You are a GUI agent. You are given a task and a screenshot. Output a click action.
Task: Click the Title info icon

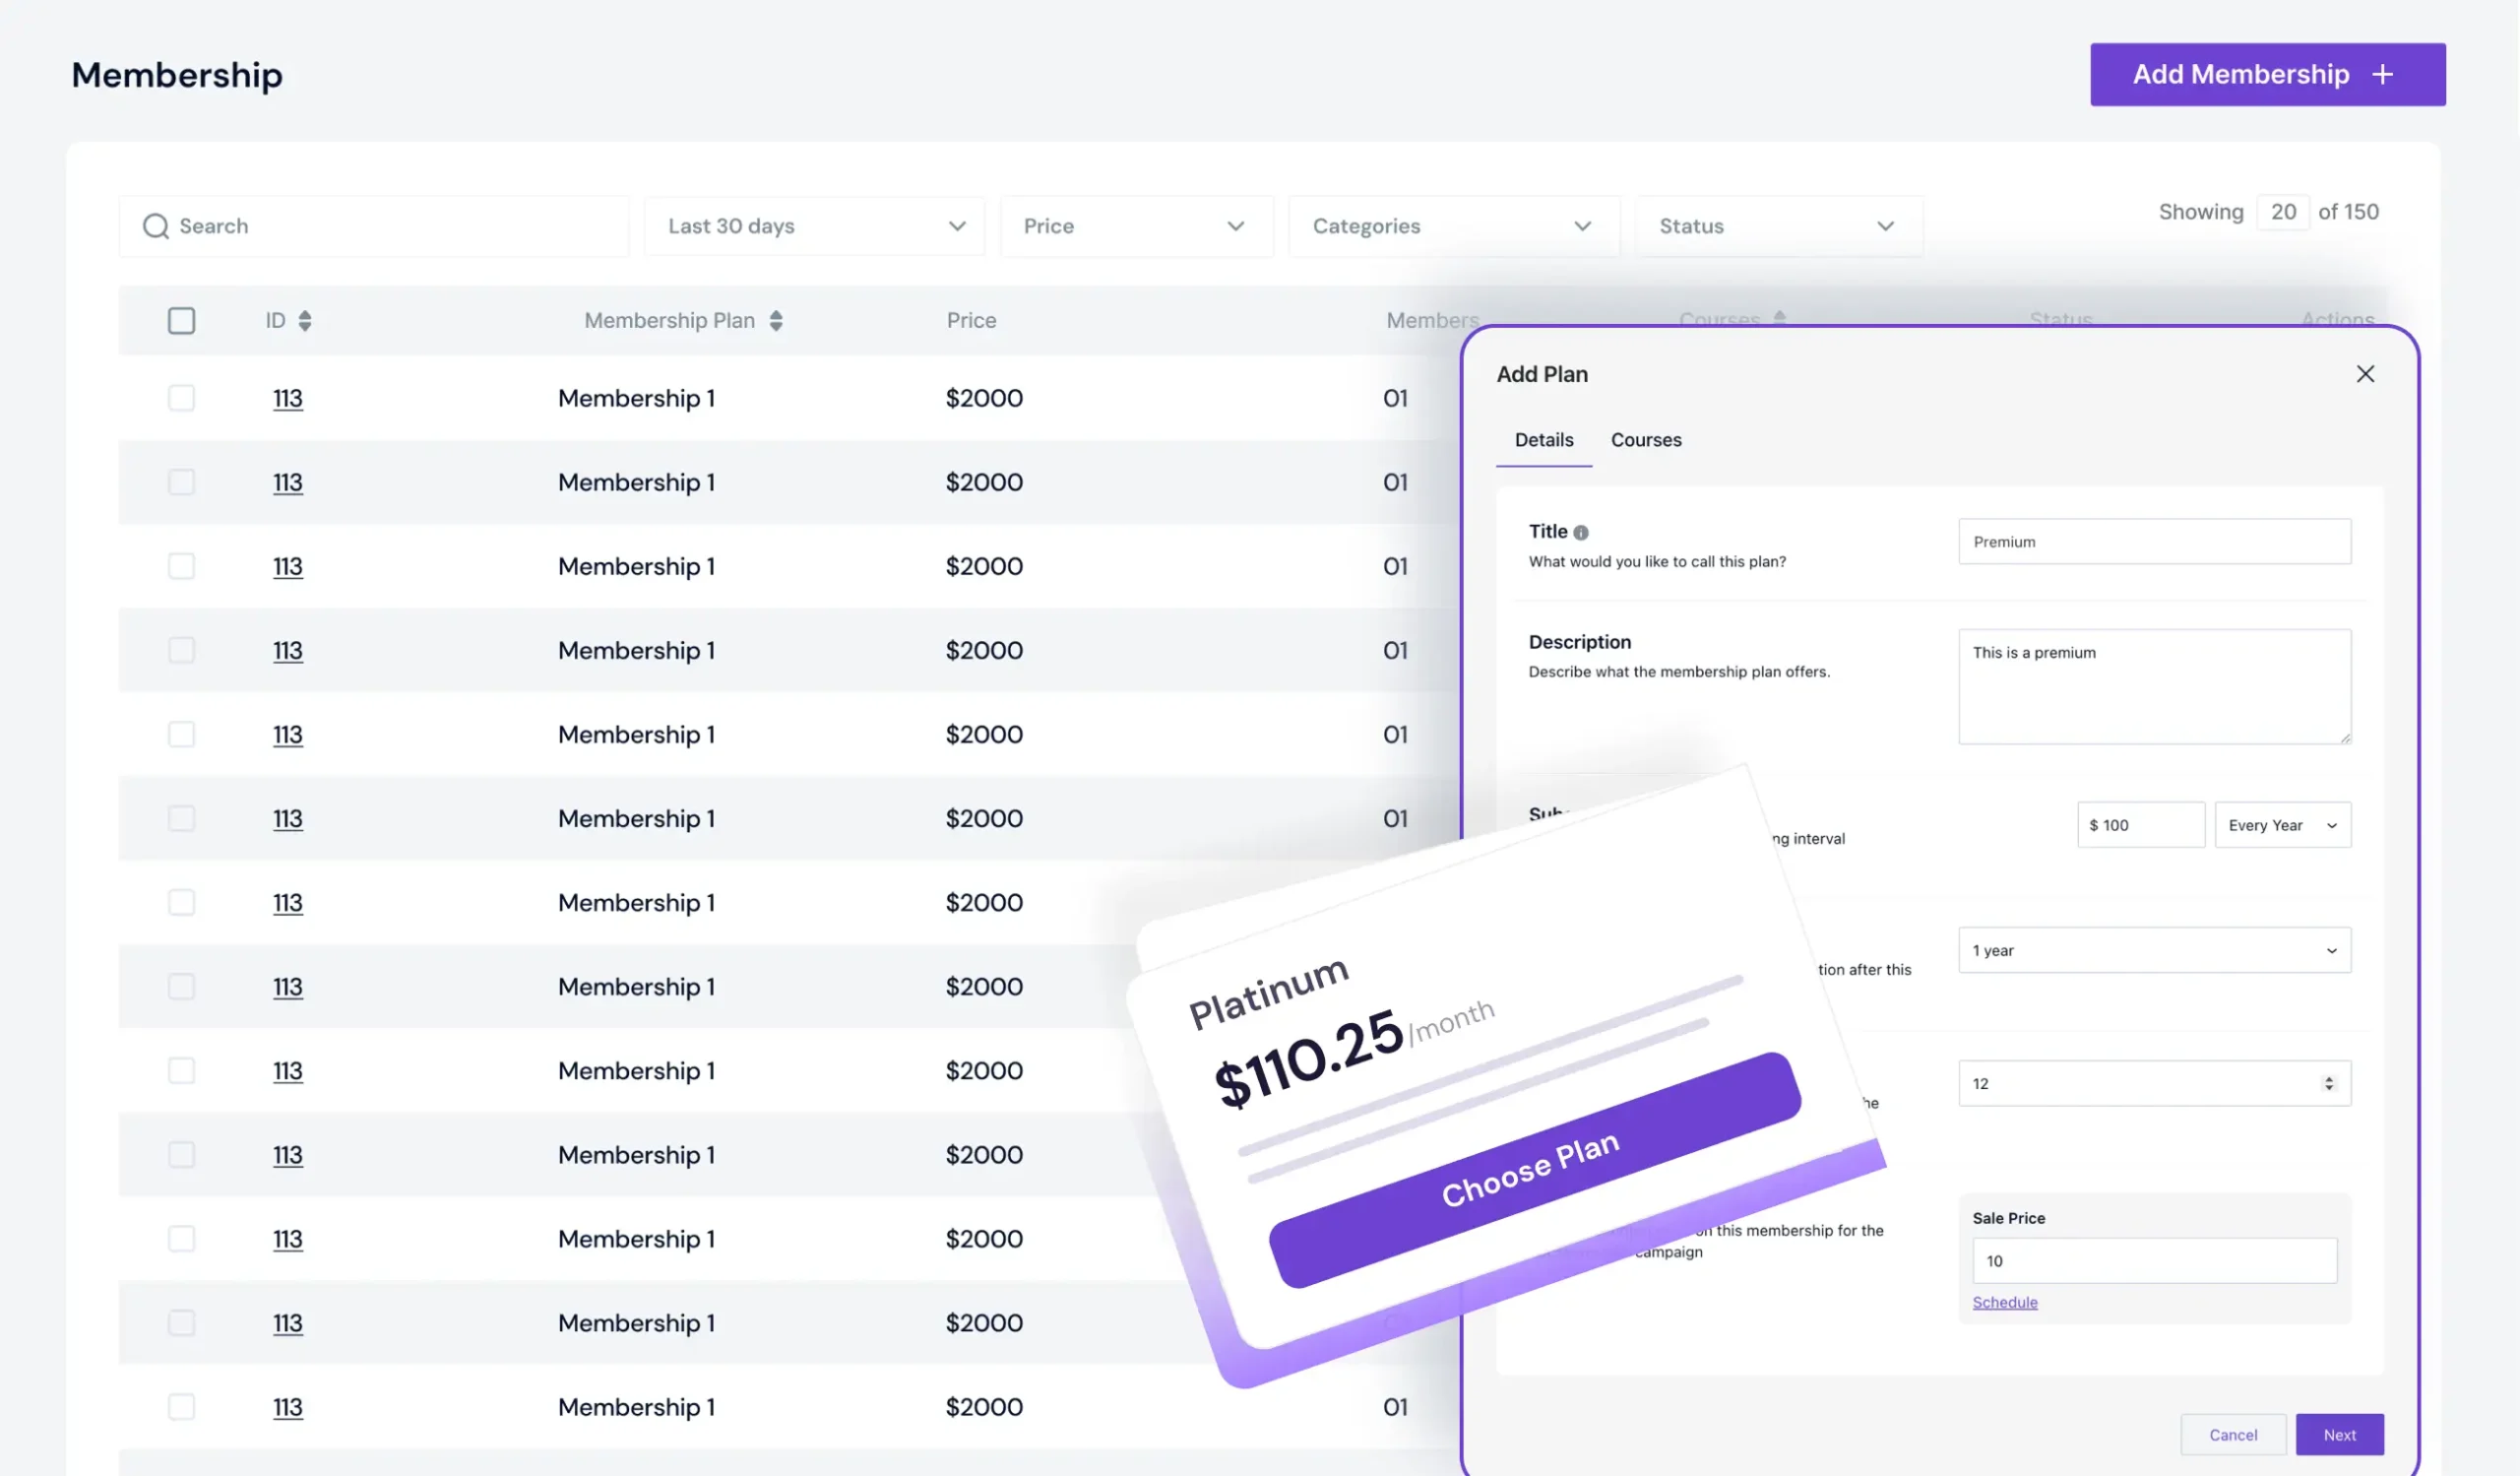click(x=1581, y=533)
